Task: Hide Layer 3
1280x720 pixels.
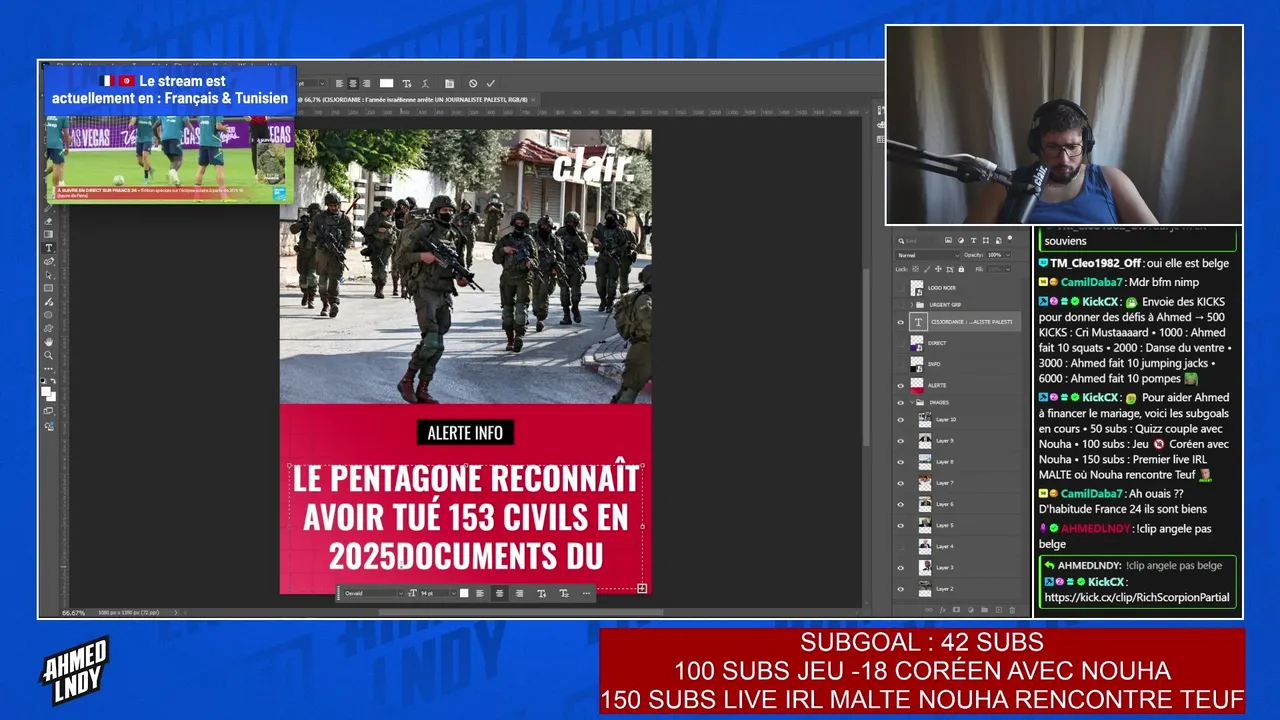Action: point(900,567)
